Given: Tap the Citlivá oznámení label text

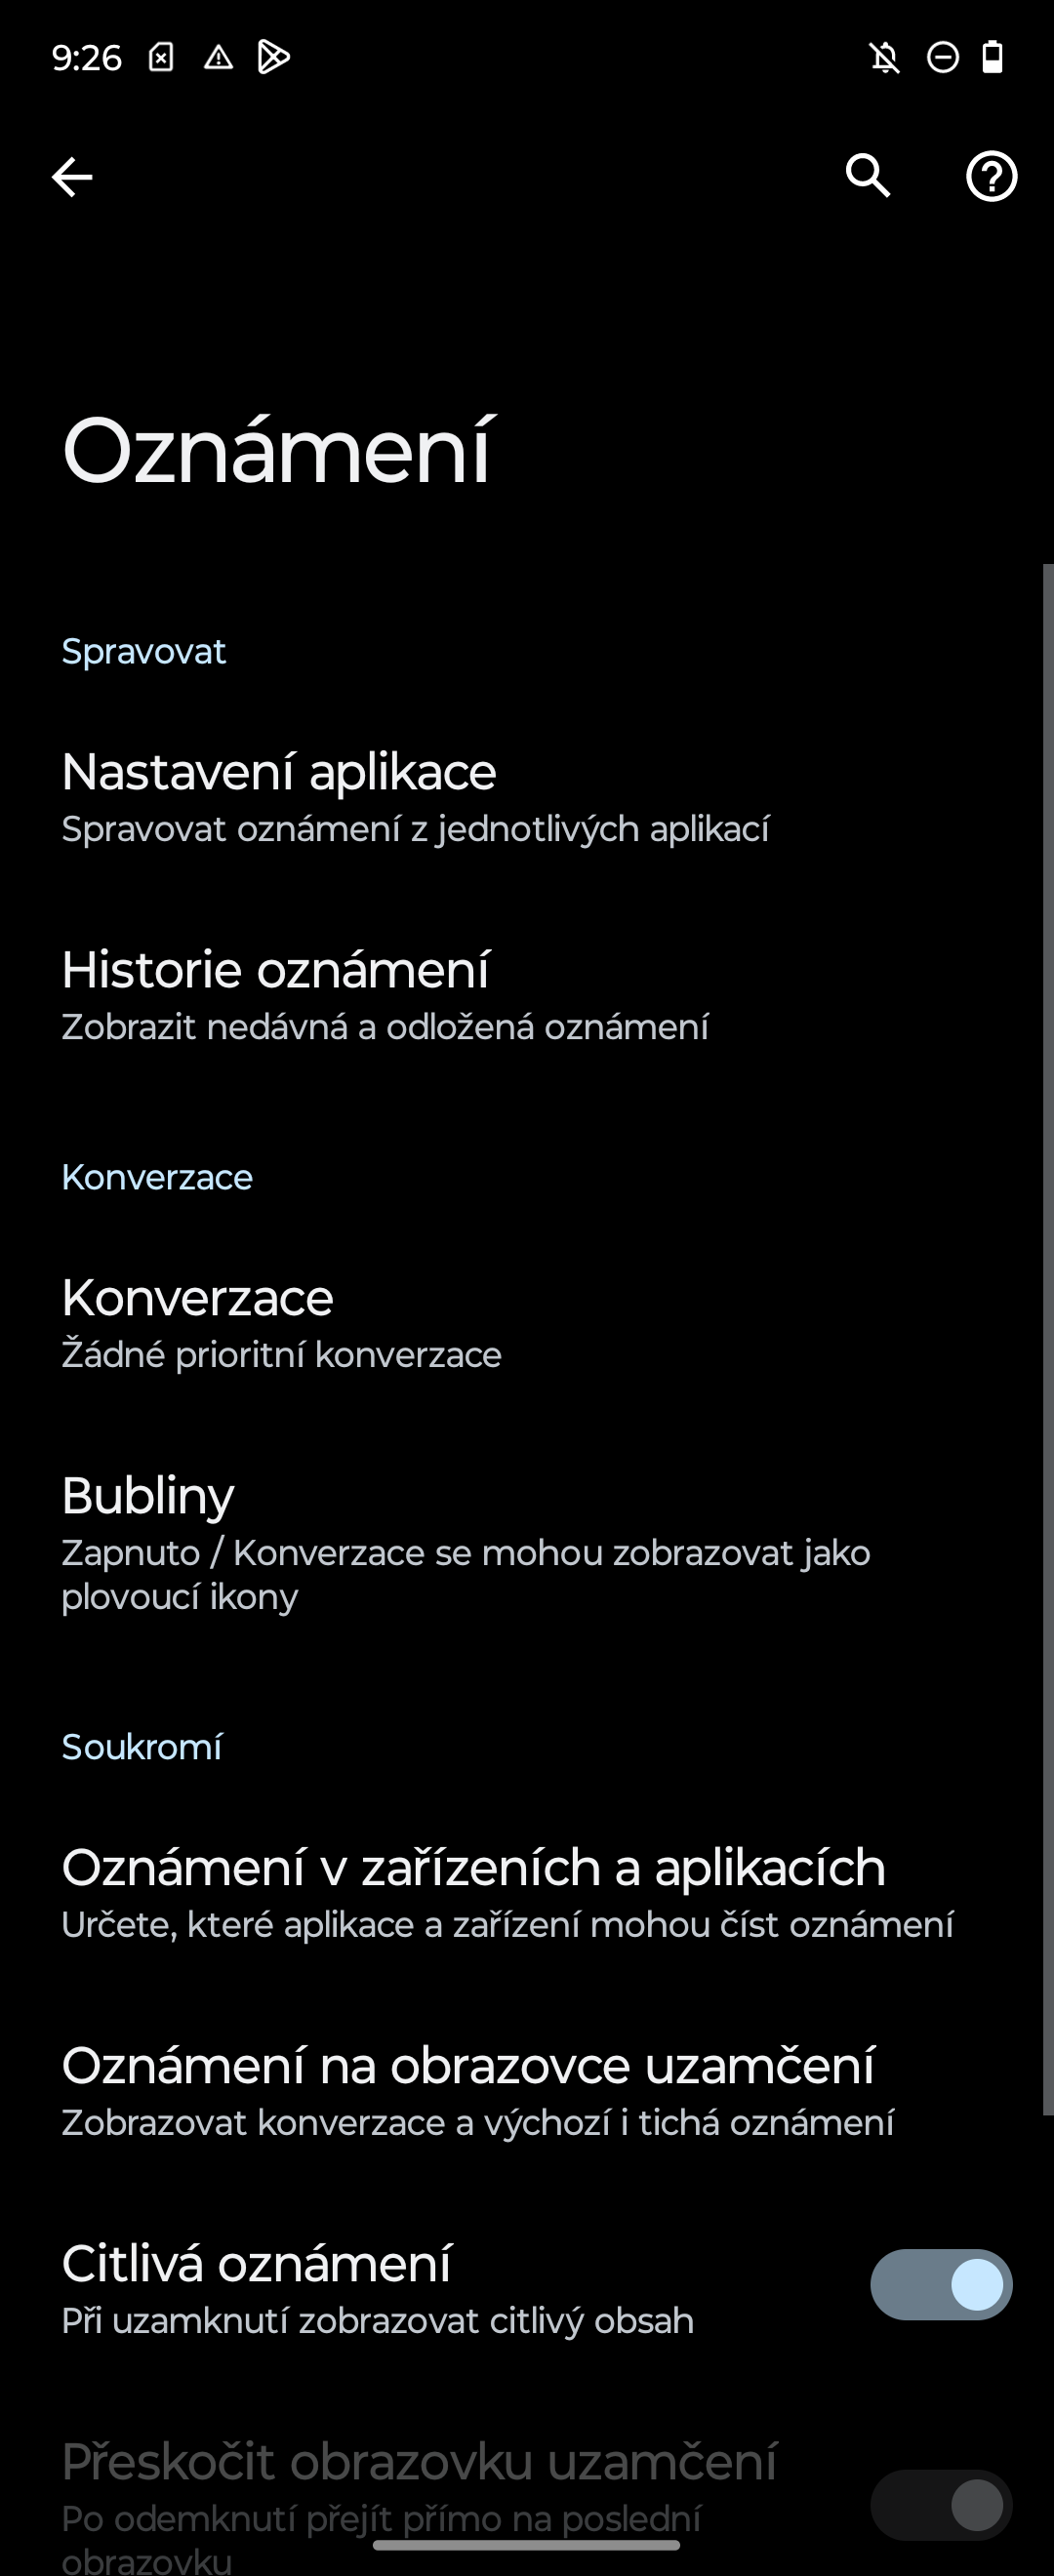Looking at the screenshot, I should pos(256,2264).
